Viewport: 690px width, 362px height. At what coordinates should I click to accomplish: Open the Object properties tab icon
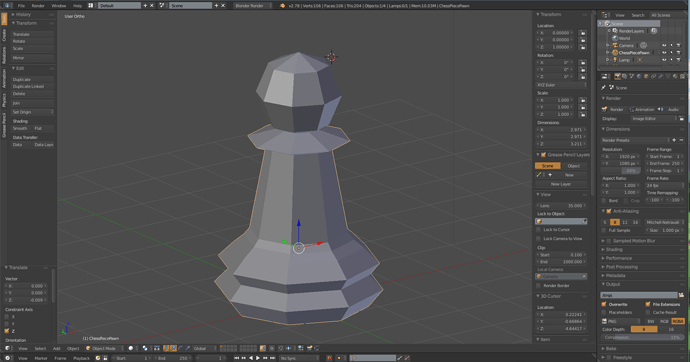pos(646,77)
